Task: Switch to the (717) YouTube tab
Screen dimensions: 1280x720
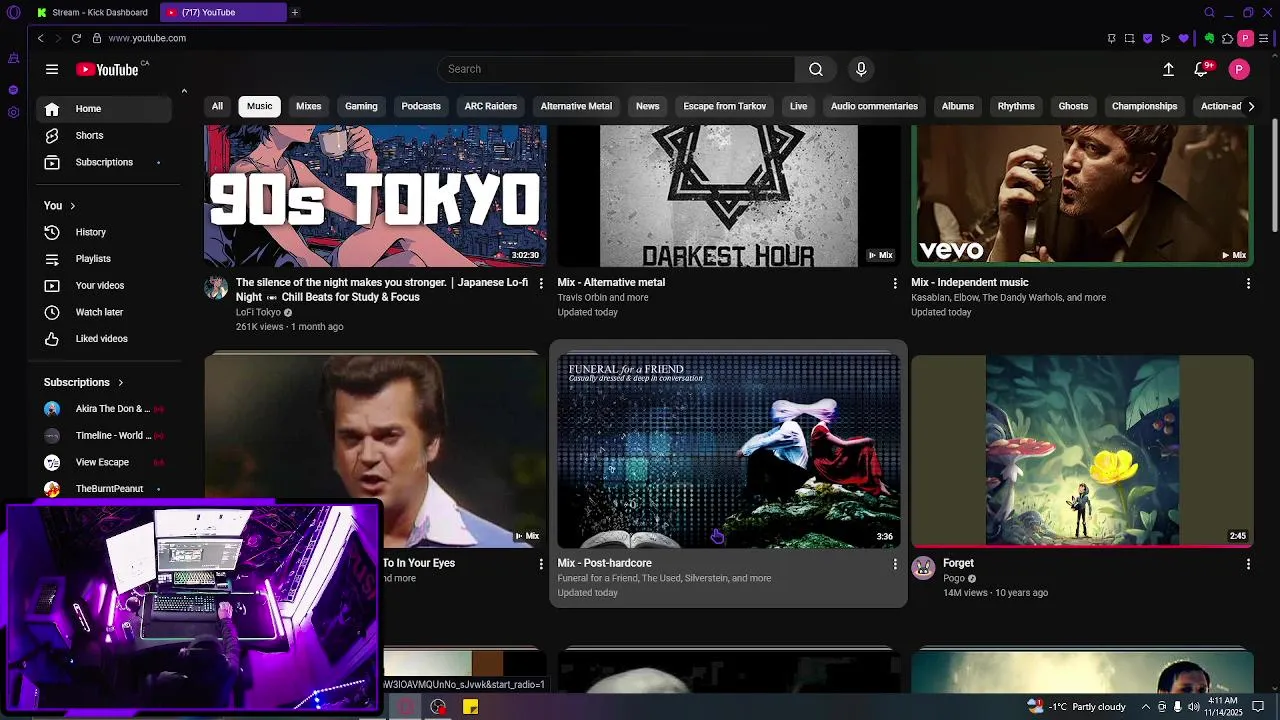Action: tap(222, 12)
